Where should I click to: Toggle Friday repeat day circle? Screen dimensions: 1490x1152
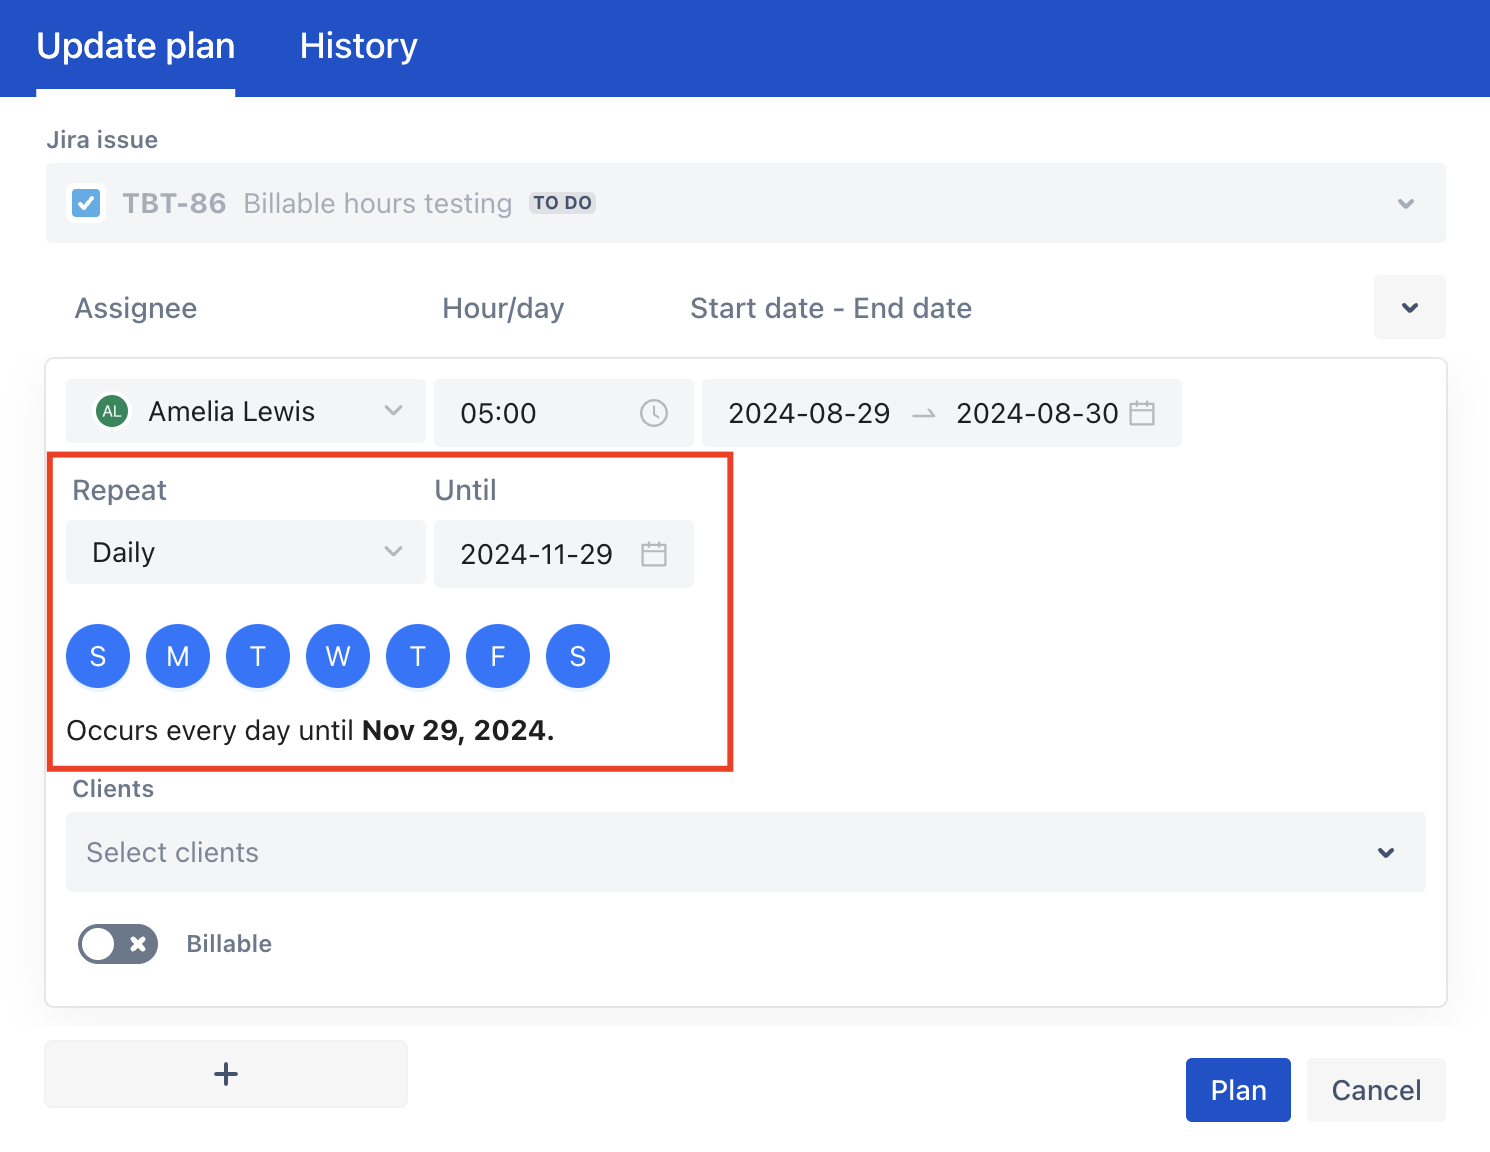(x=498, y=656)
